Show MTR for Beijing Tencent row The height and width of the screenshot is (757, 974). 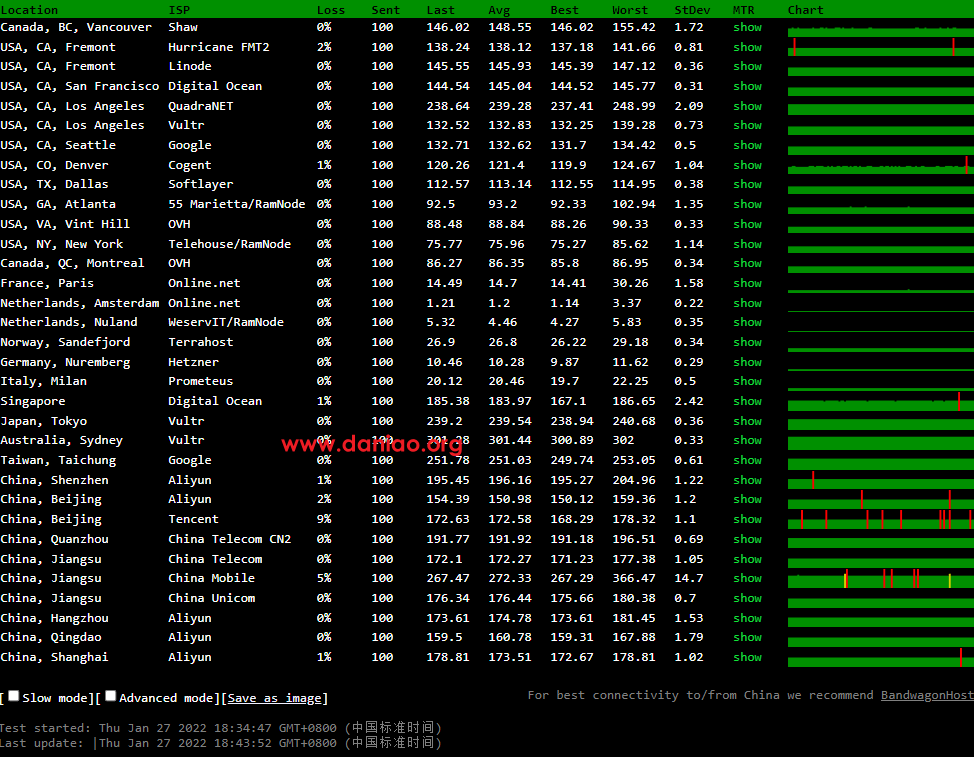coord(747,519)
